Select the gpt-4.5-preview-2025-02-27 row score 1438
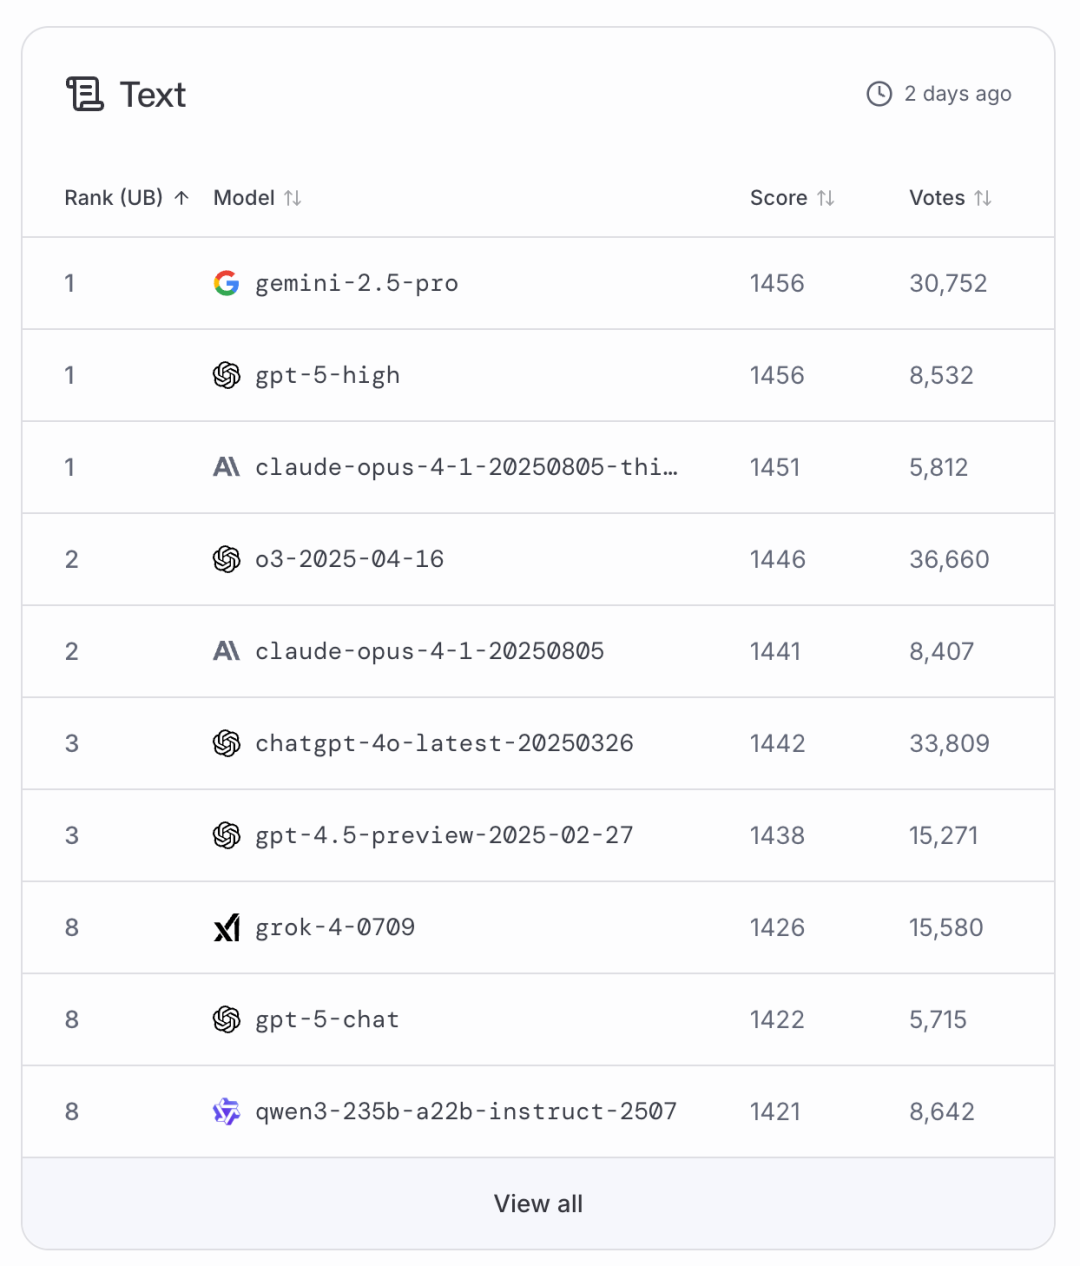1080x1266 pixels. tap(777, 835)
